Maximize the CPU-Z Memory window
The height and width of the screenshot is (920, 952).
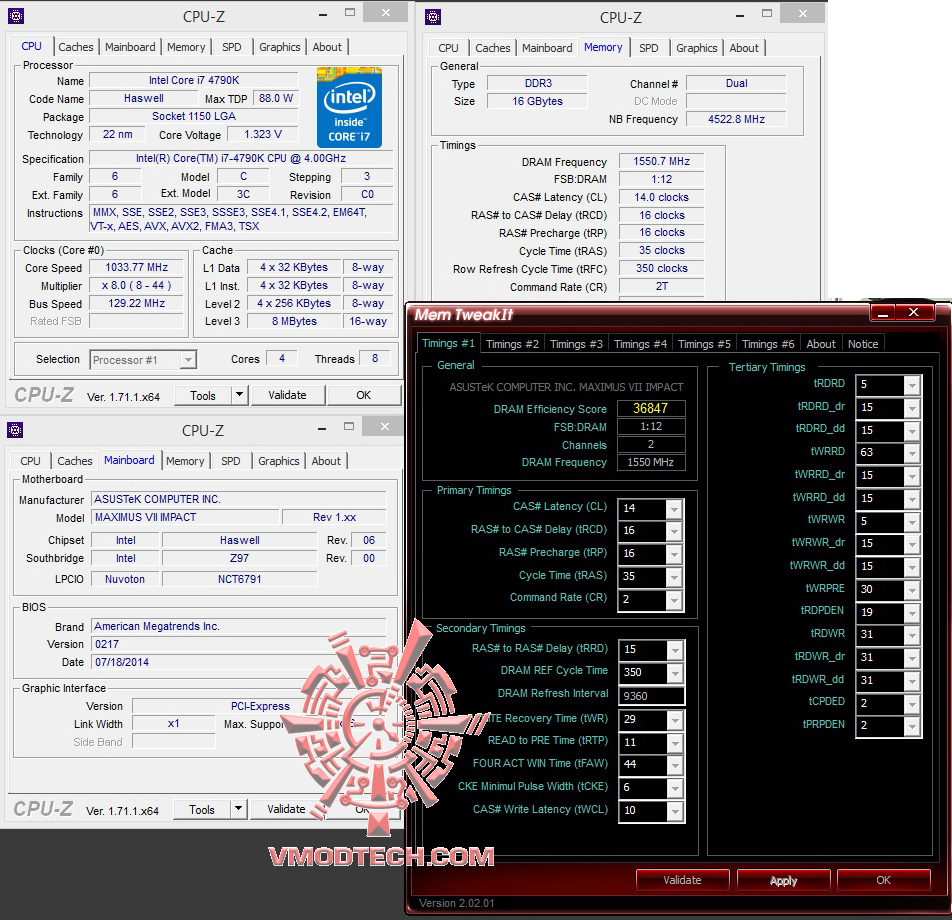[767, 13]
